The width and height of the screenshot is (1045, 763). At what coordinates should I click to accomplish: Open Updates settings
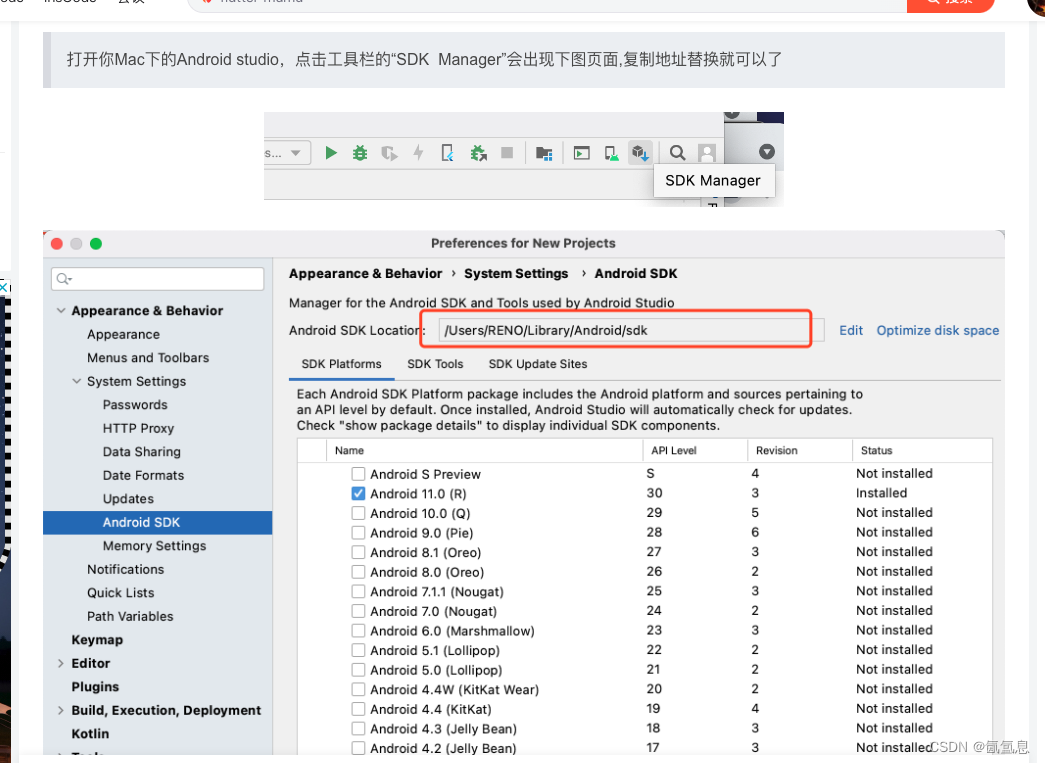coord(128,499)
